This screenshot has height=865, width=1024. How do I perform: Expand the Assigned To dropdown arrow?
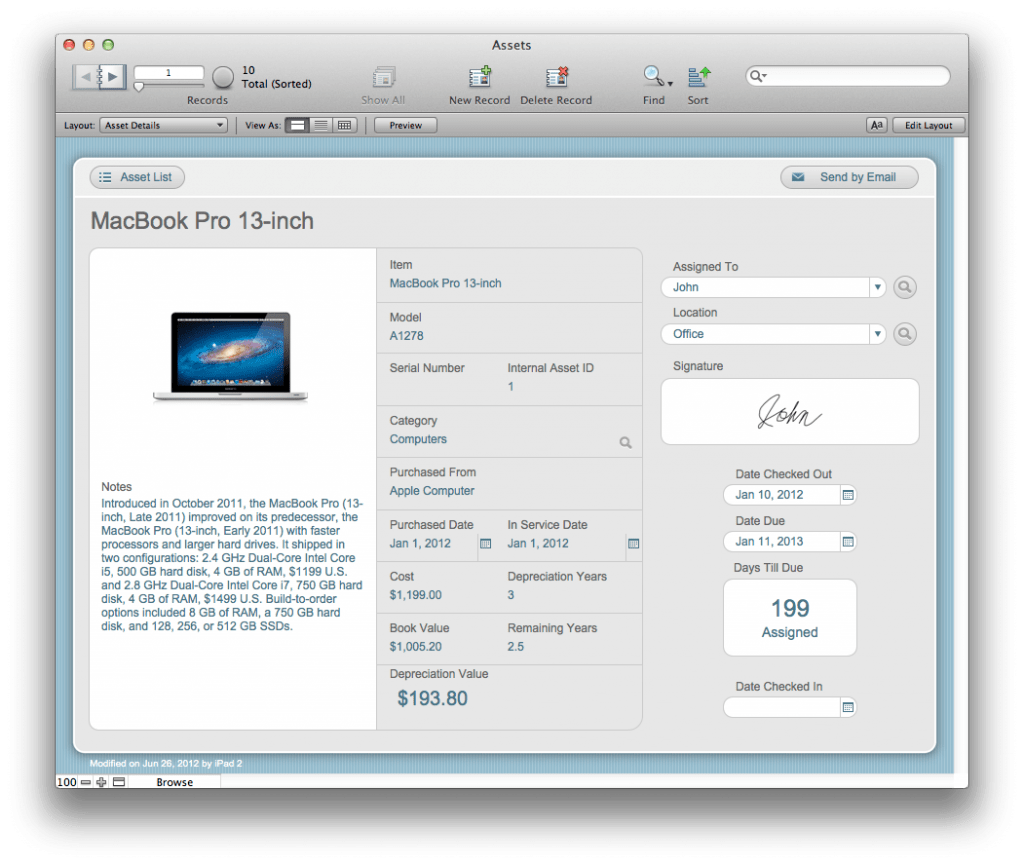(877, 287)
